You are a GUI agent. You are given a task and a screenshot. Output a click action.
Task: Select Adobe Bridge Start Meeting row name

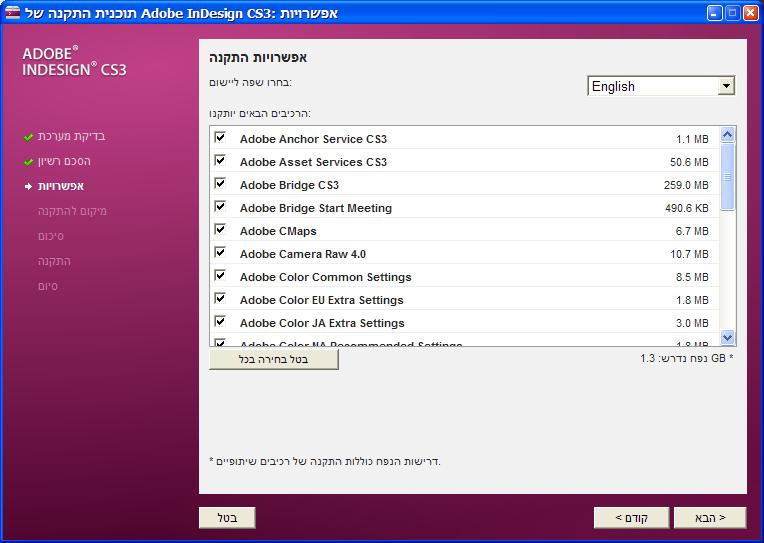316,208
